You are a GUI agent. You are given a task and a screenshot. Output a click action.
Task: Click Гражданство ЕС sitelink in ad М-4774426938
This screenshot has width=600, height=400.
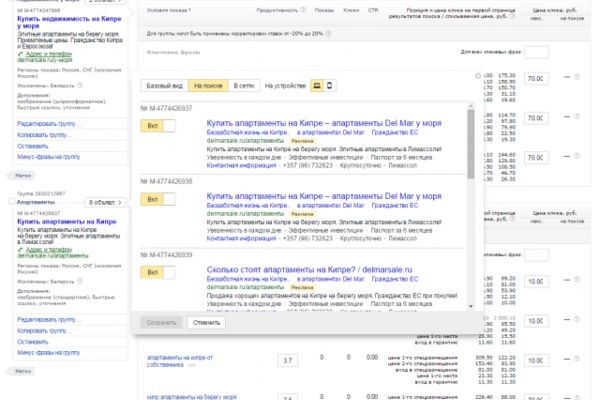click(395, 206)
